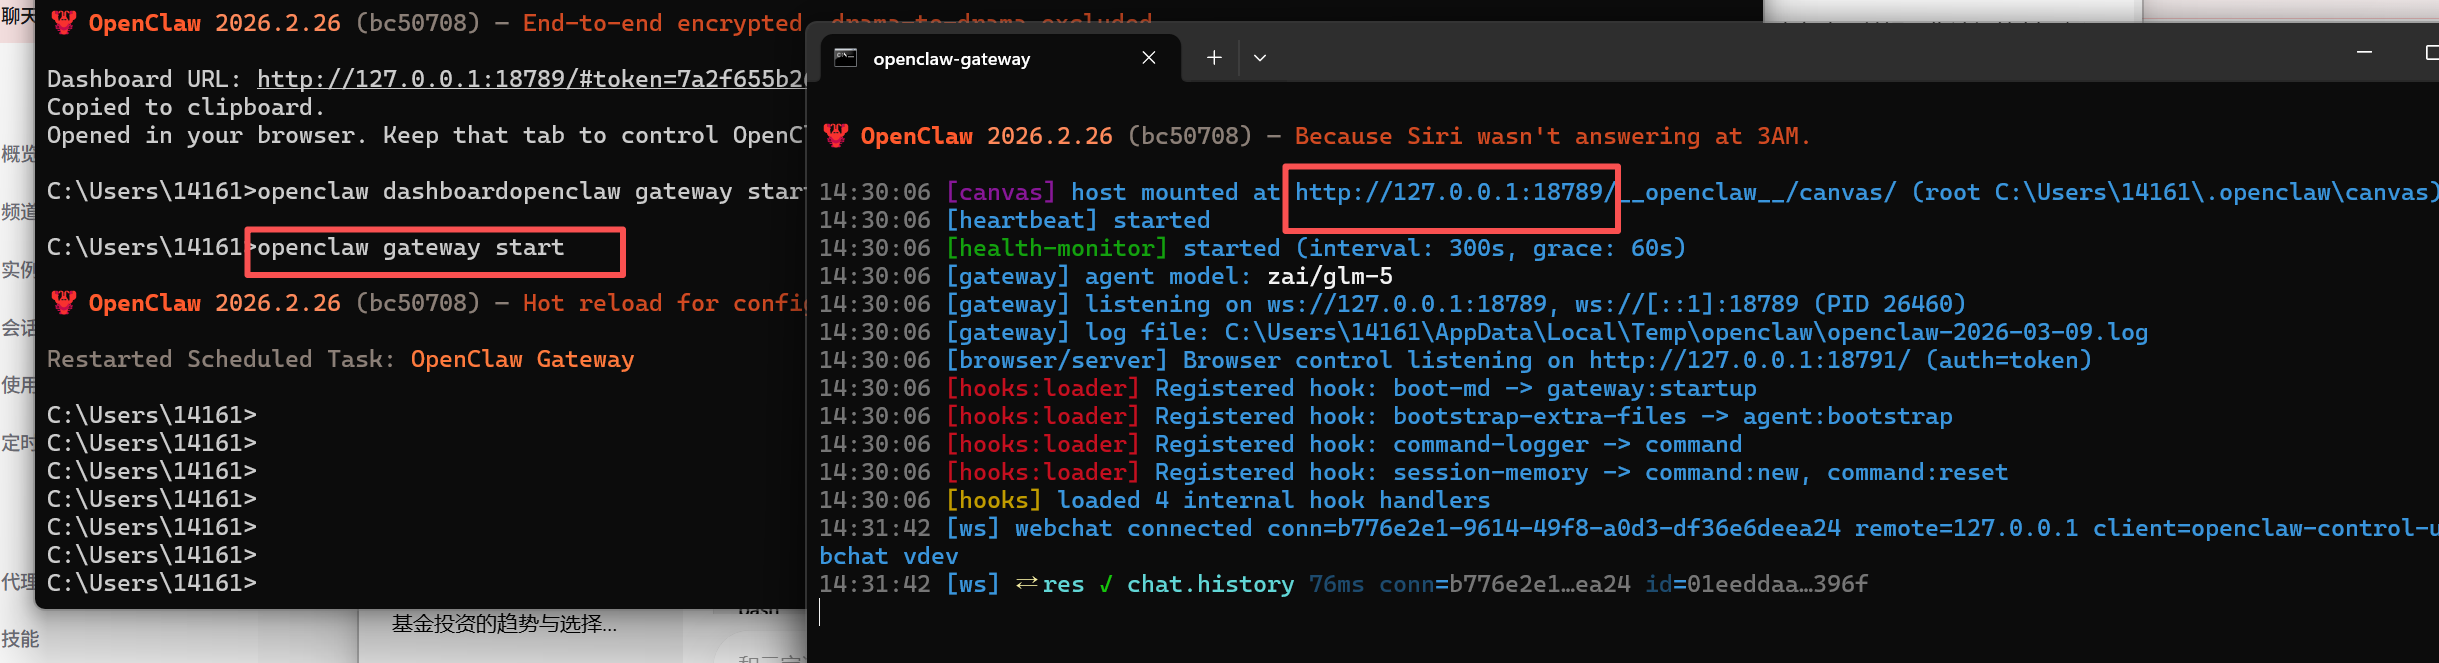Click the terminal icon in the openclaw-gateway tab
The width and height of the screenshot is (2439, 663).
[x=846, y=58]
